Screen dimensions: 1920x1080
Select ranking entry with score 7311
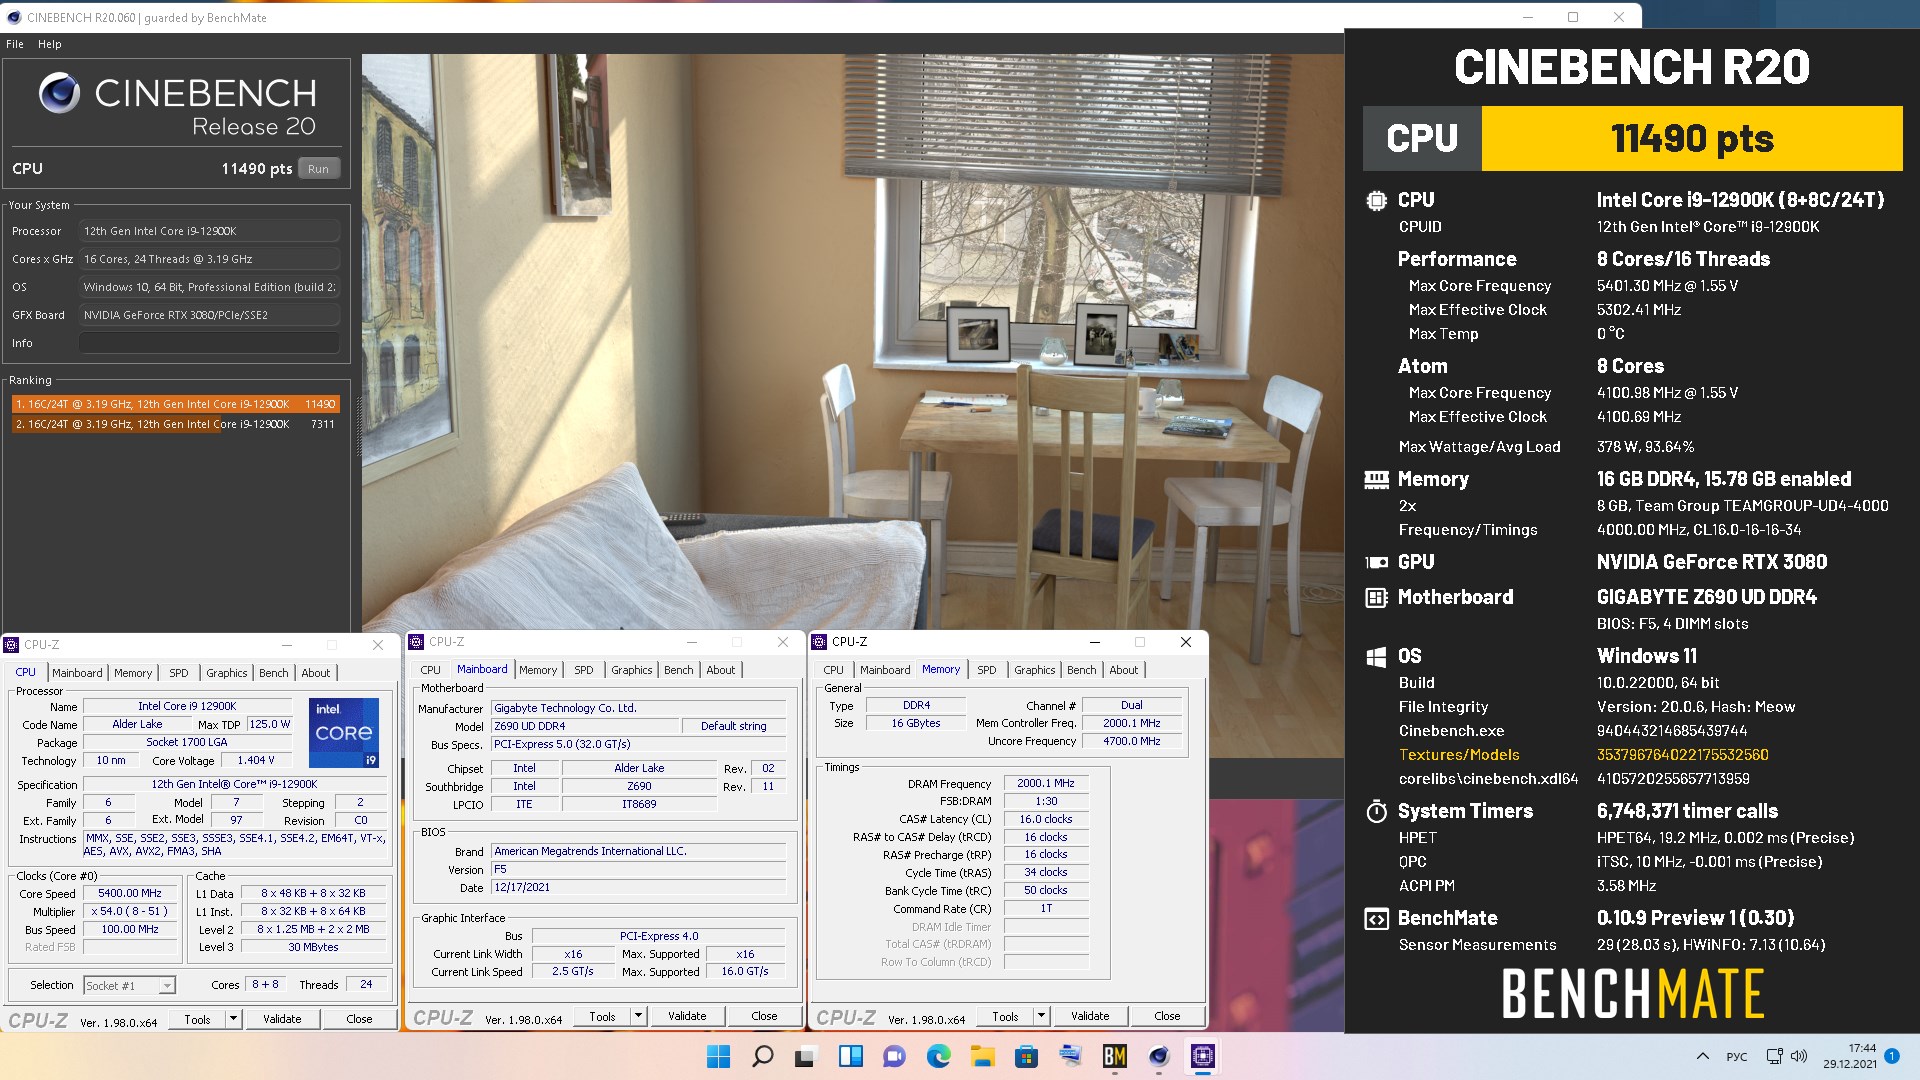click(x=175, y=424)
